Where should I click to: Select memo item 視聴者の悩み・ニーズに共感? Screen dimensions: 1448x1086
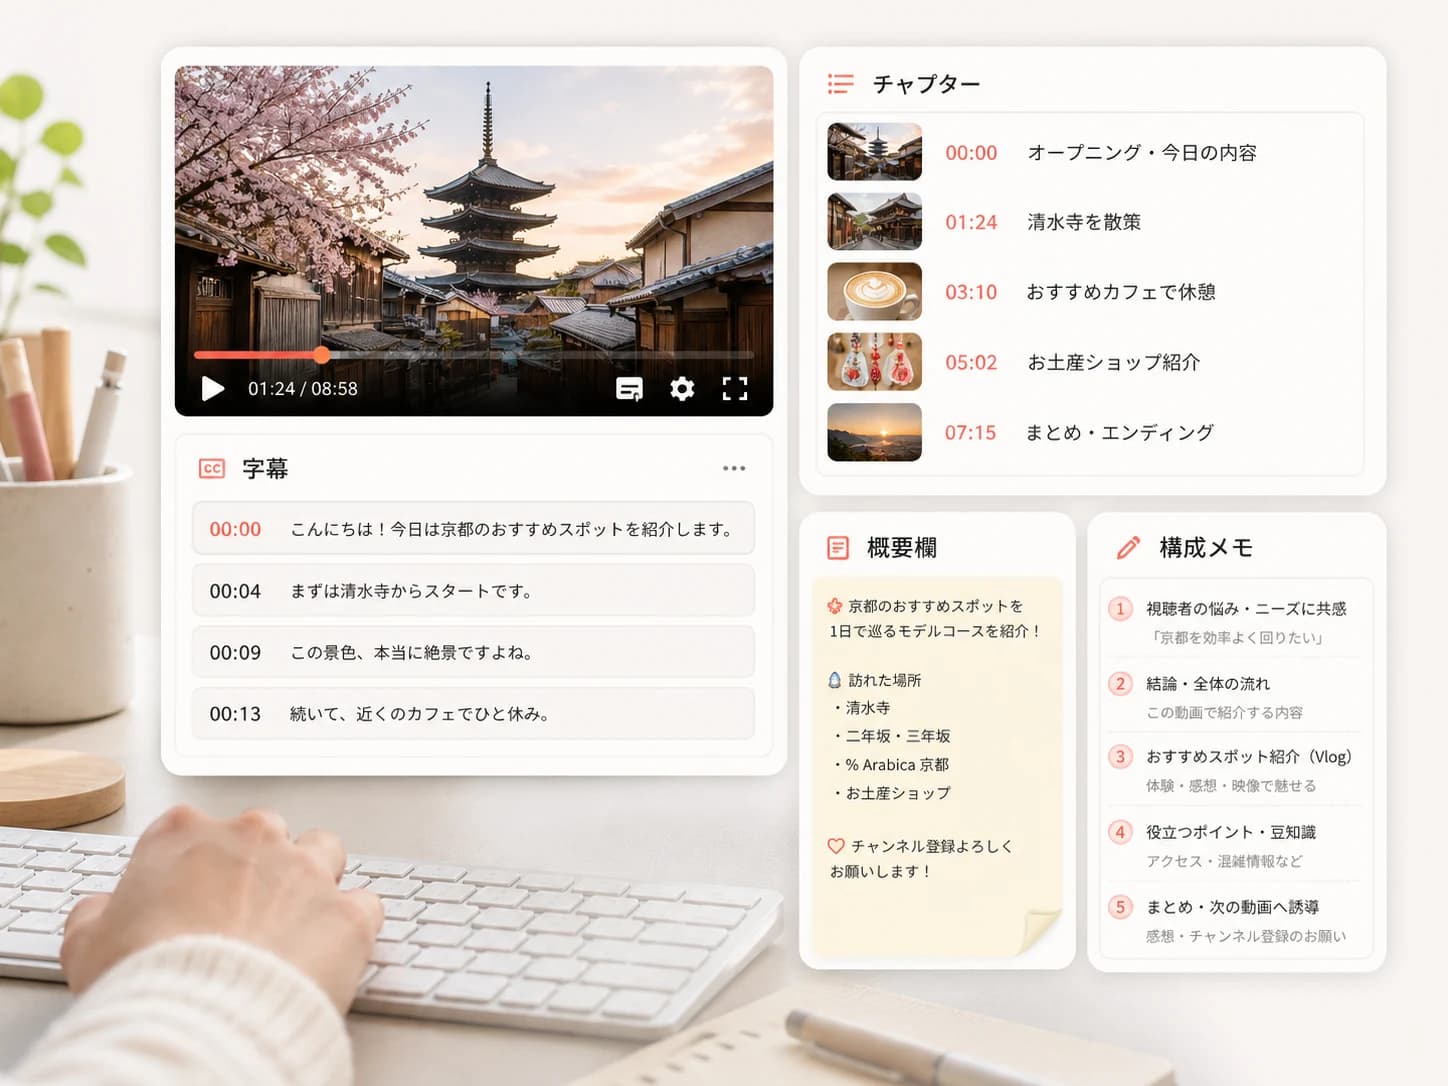(1246, 609)
